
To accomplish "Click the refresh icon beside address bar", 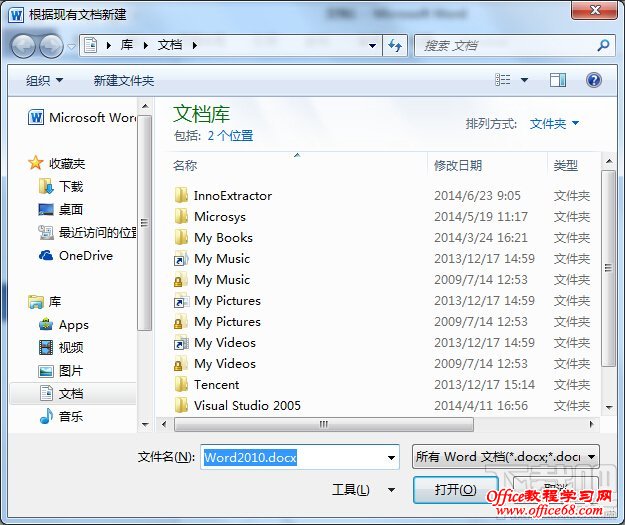I will [395, 45].
